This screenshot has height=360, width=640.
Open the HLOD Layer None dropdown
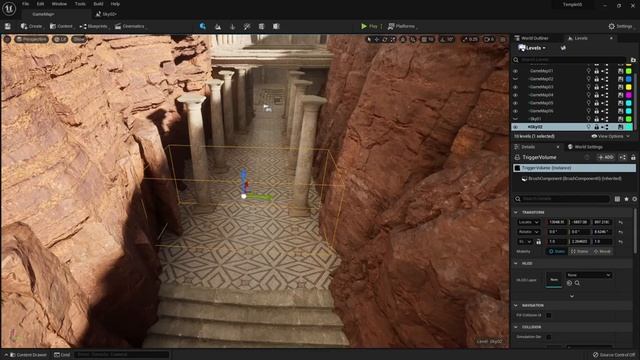click(x=588, y=275)
